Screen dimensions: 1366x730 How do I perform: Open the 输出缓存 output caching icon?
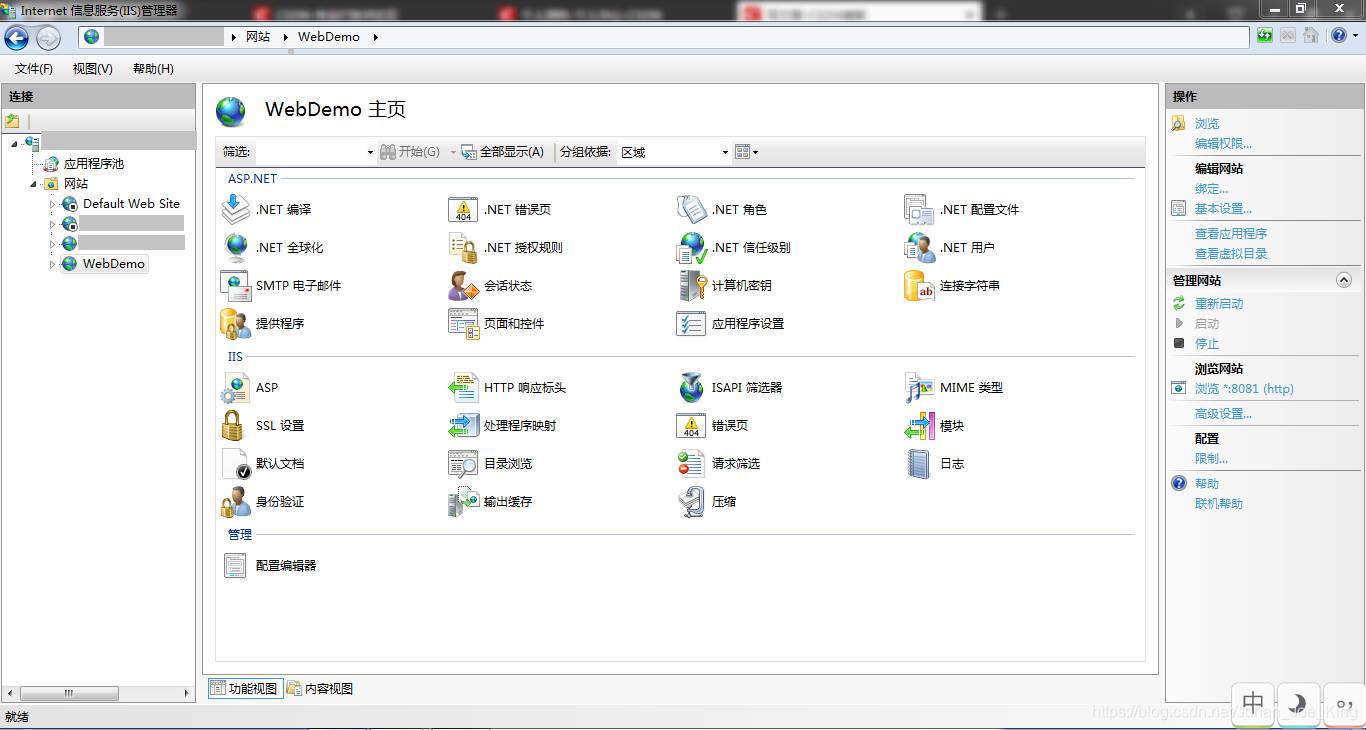pyautogui.click(x=463, y=501)
